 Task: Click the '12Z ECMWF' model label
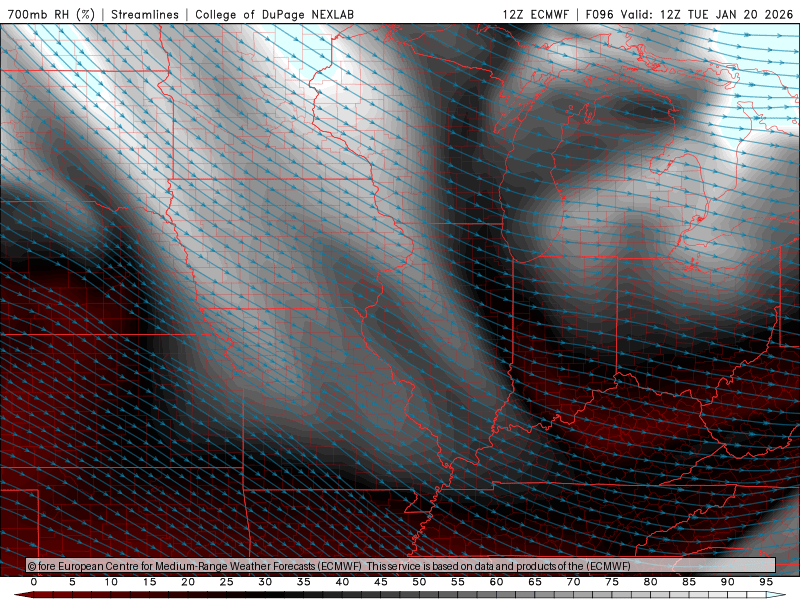[535, 14]
